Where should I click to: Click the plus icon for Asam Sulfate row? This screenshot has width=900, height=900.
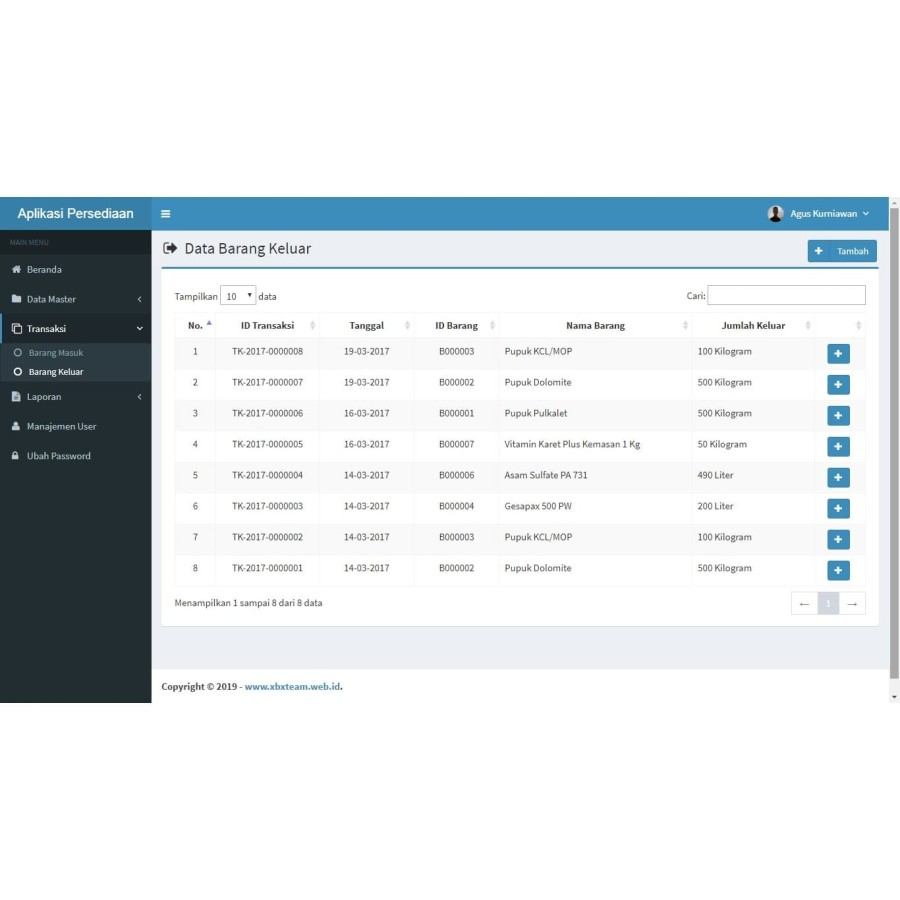(838, 477)
